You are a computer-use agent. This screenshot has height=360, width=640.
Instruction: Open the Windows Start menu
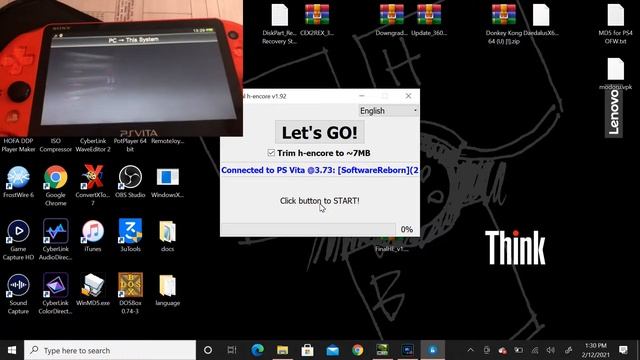(12, 350)
